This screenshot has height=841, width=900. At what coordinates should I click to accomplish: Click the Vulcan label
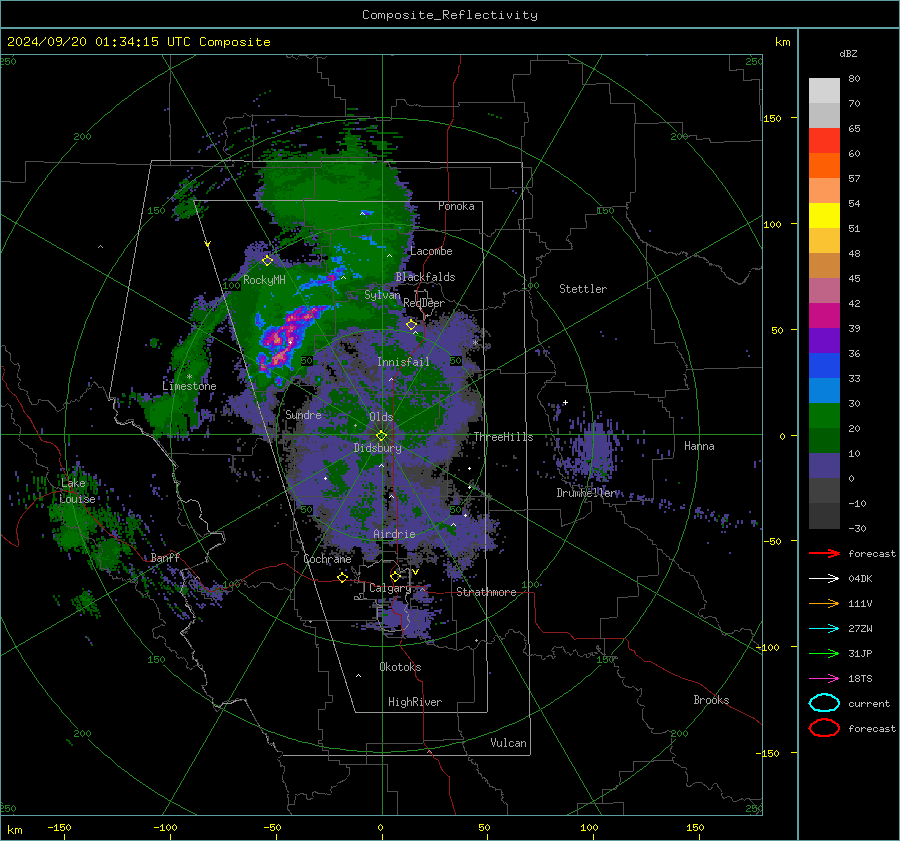(x=508, y=743)
